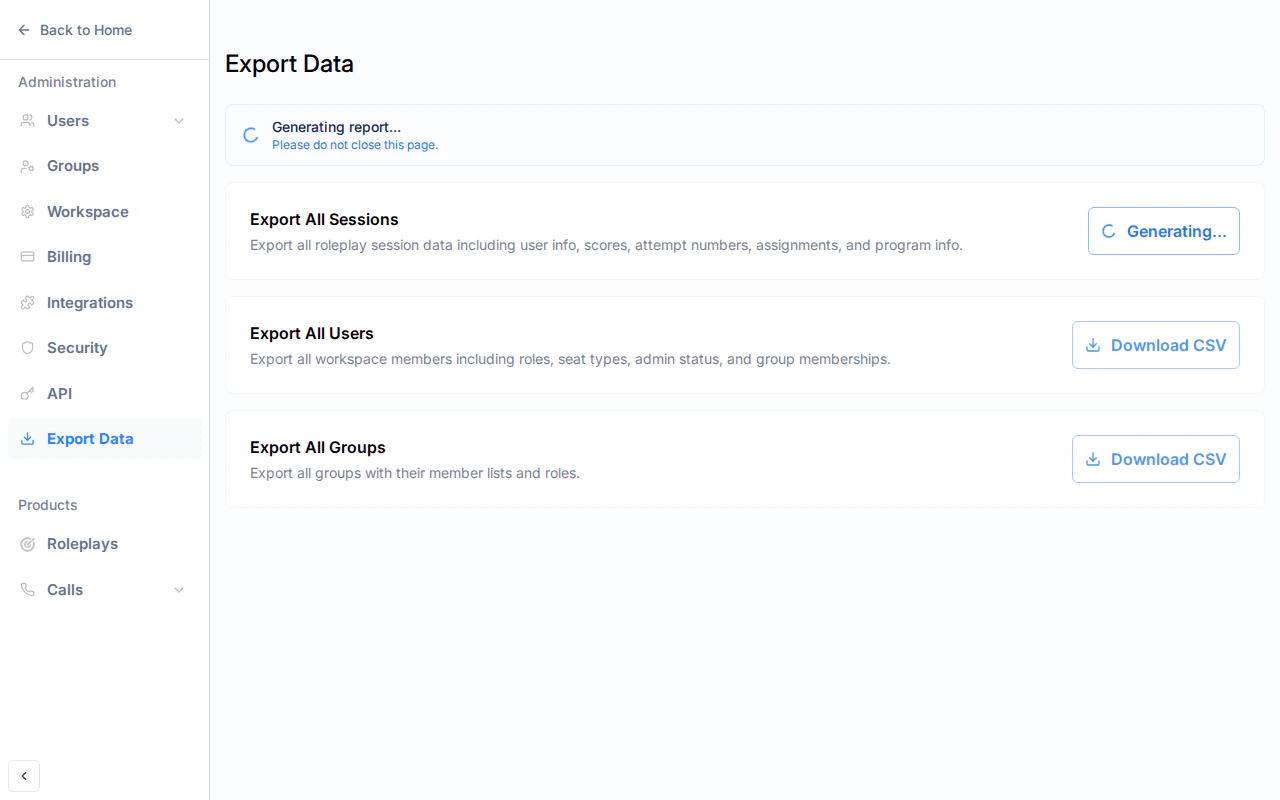Screen dimensions: 1280x800
Task: Toggle the Export Data sidebar highlight
Action: (x=90, y=438)
